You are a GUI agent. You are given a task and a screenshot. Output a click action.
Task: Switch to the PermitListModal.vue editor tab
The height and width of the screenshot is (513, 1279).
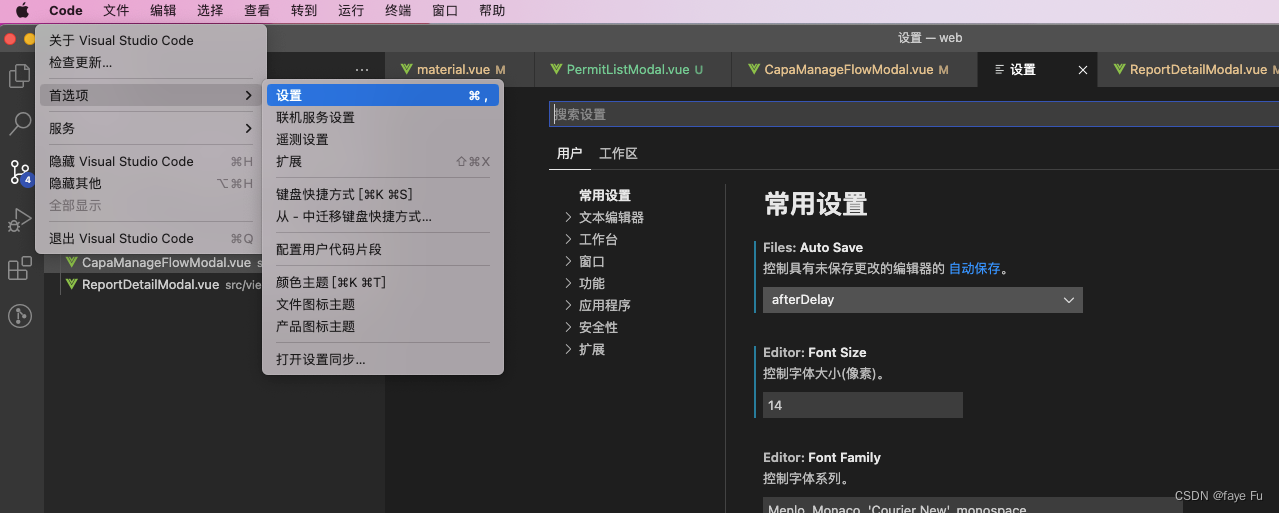pos(634,70)
